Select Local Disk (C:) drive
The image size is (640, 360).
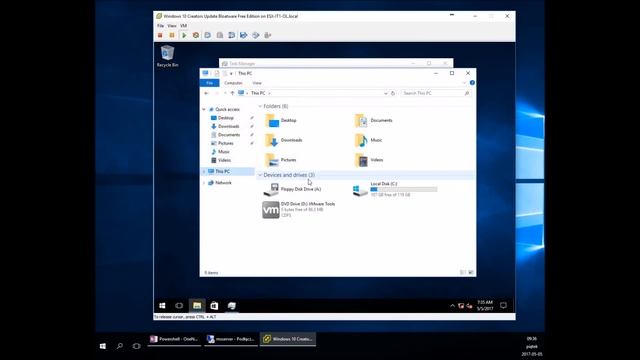(x=395, y=189)
